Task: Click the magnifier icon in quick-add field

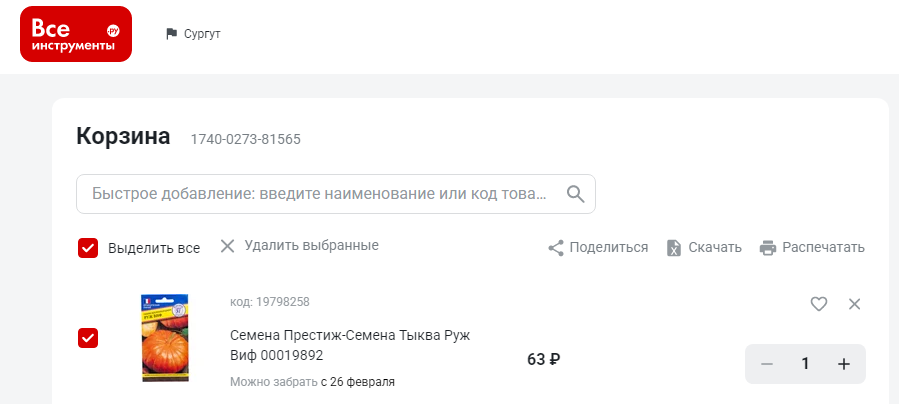Action: (576, 194)
